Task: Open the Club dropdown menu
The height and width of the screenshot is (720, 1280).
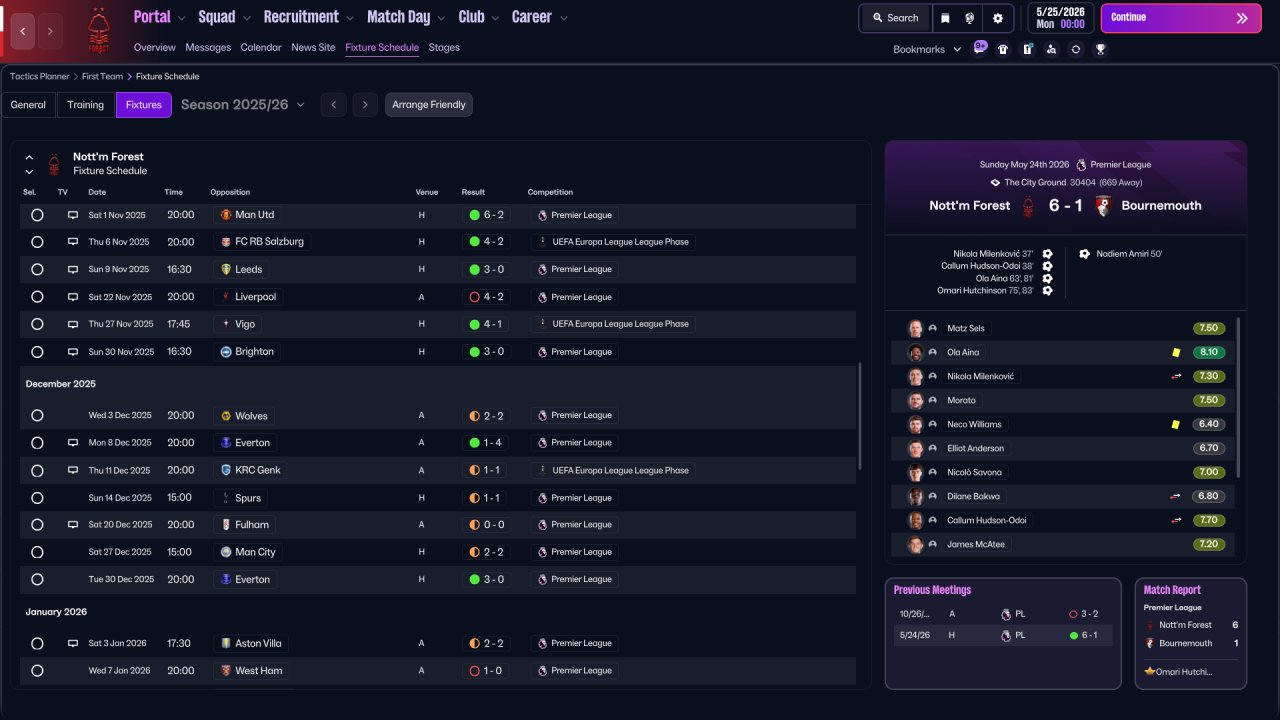Action: 479,17
